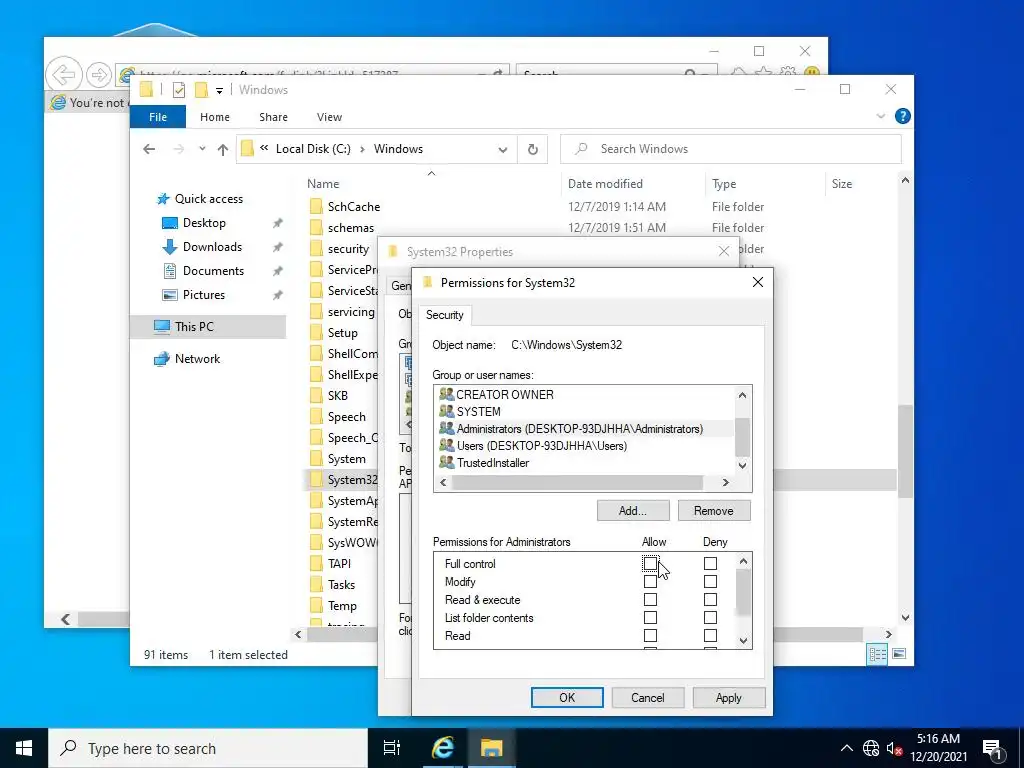
Task: Open Customize Quick Access Toolbar dropdown
Action: (219, 90)
